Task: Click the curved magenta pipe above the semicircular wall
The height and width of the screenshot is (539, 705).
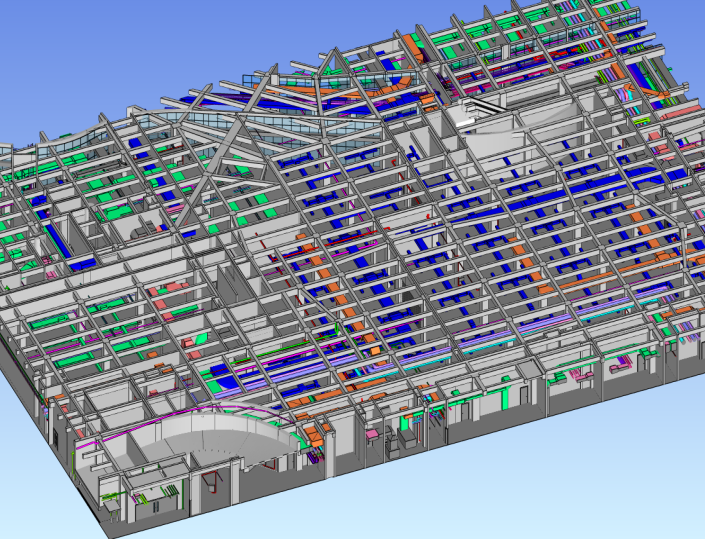Action: [x=200, y=414]
